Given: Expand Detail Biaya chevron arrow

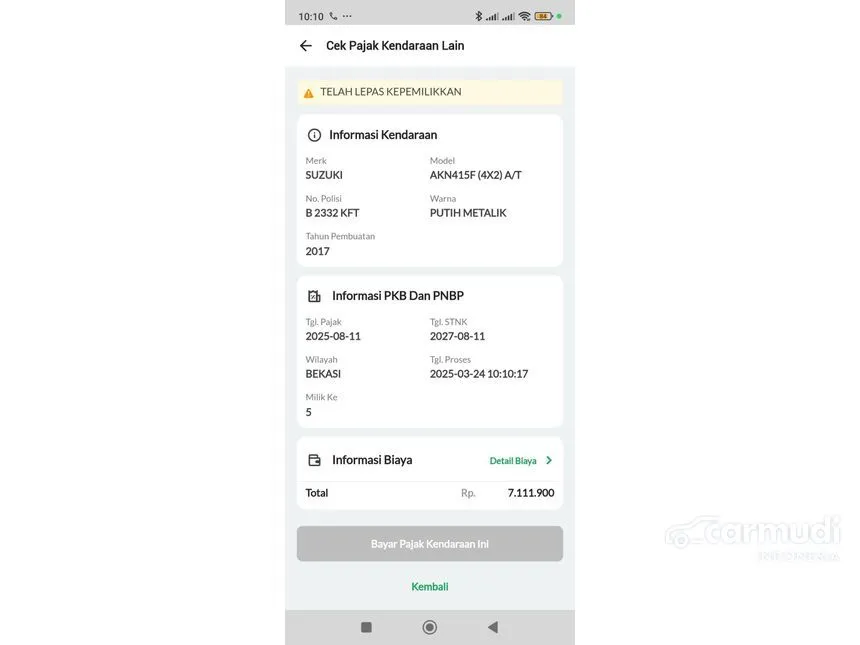Looking at the screenshot, I should (x=549, y=460).
